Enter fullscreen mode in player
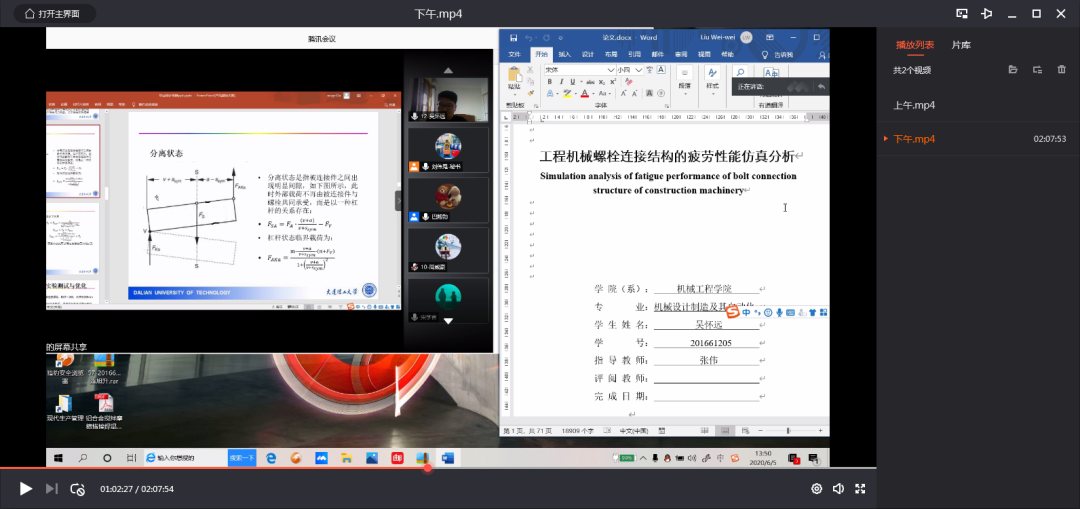Viewport: 1080px width, 509px height. pyautogui.click(x=860, y=489)
